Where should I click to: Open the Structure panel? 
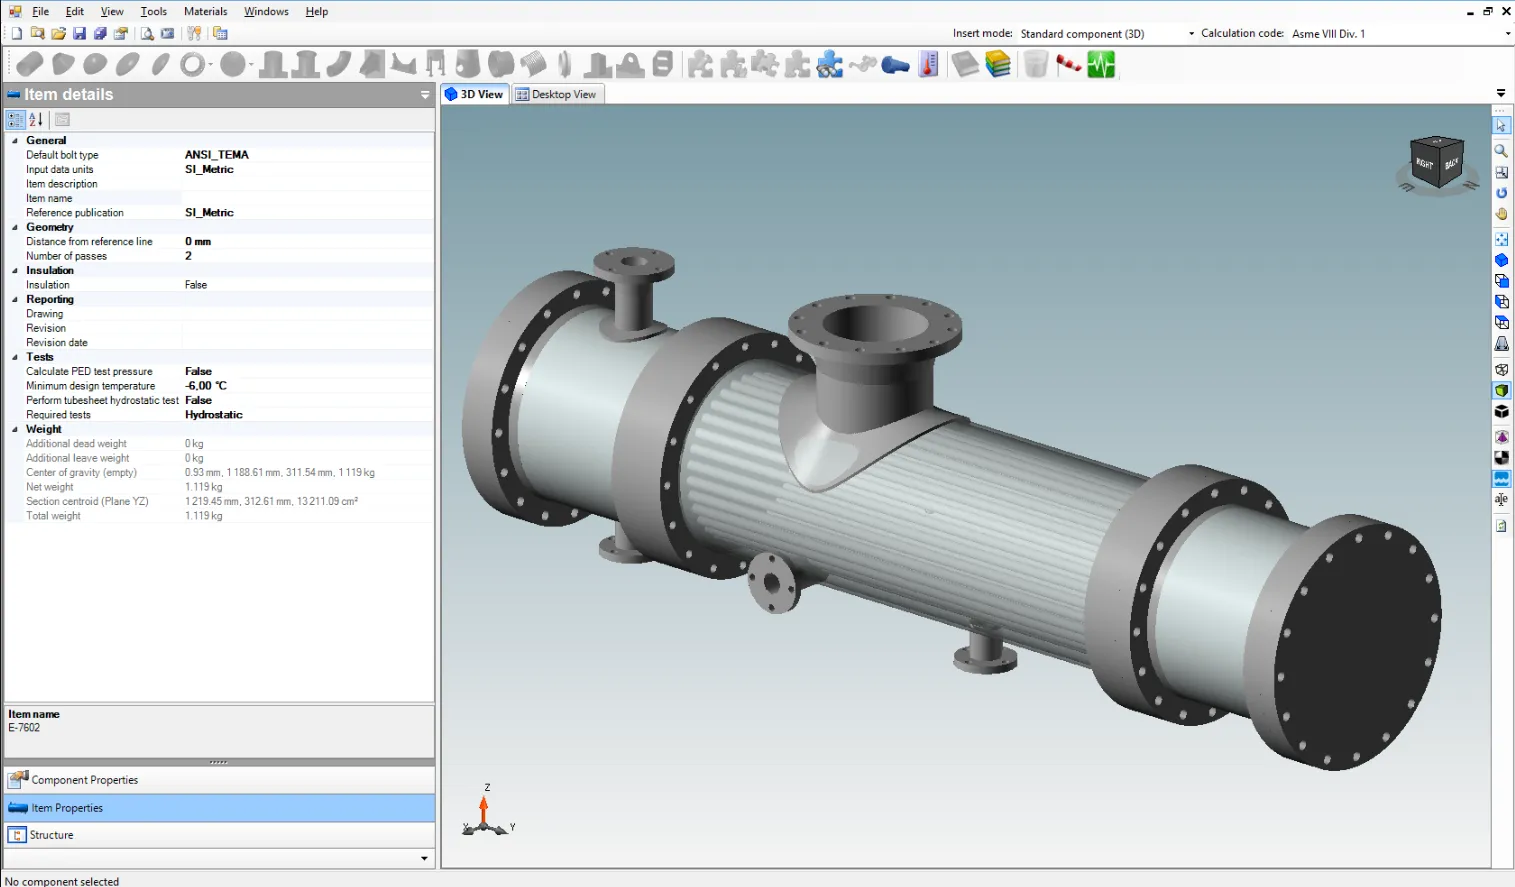[x=51, y=835]
